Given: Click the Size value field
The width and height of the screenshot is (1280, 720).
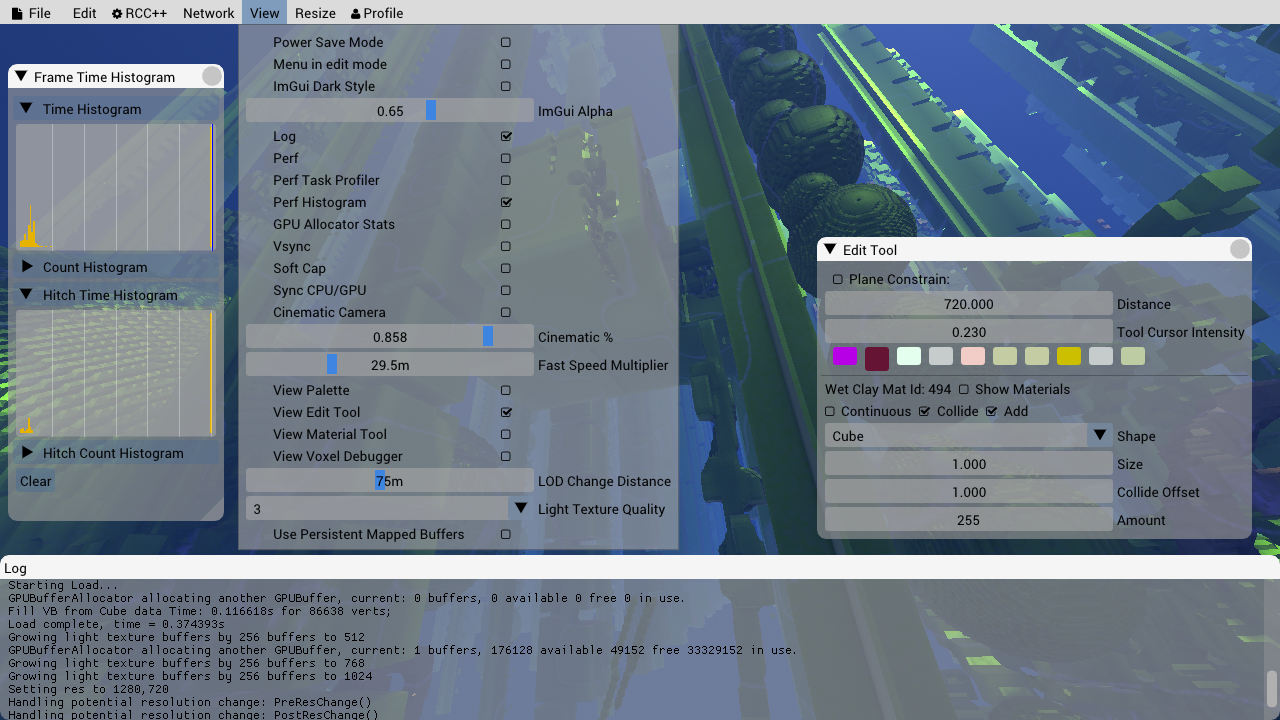Looking at the screenshot, I should coord(969,464).
